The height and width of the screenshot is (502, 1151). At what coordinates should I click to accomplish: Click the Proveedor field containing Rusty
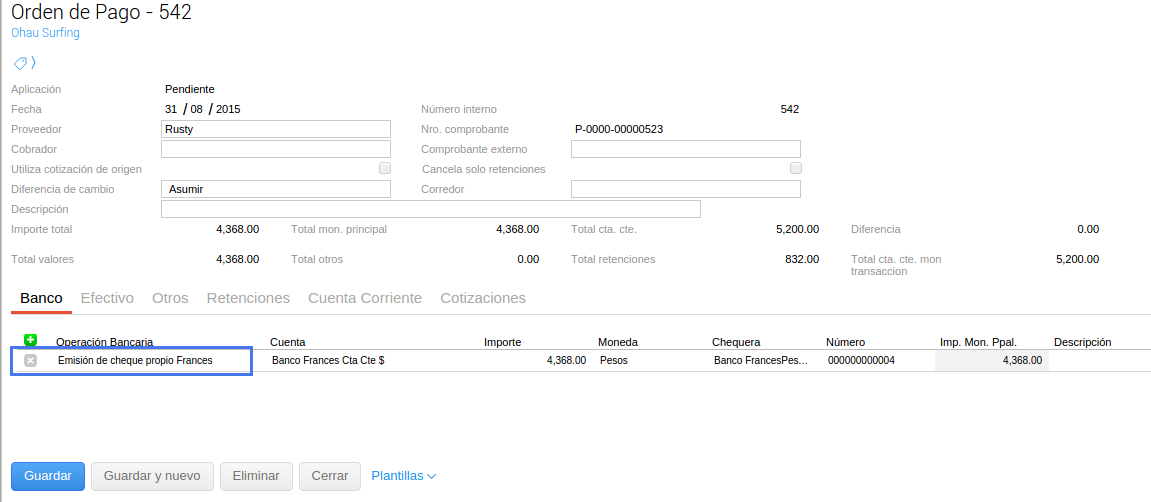tap(275, 129)
